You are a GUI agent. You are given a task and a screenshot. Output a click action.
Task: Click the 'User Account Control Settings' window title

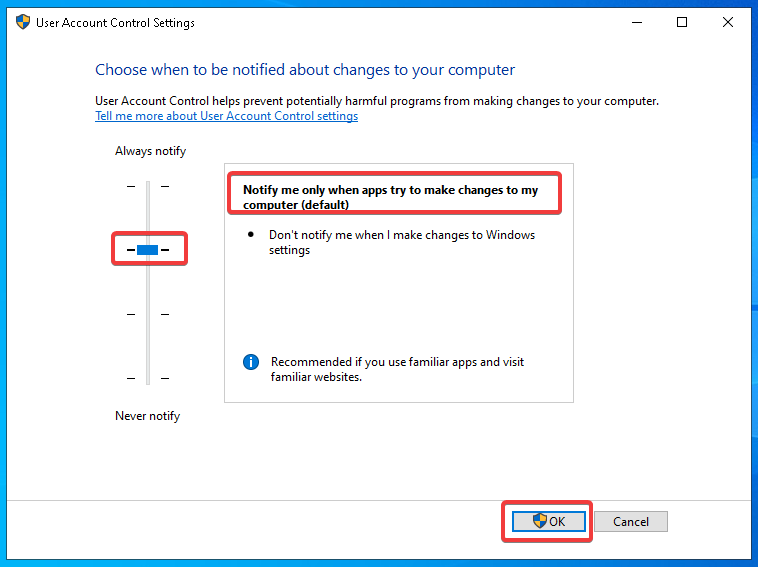coord(115,23)
